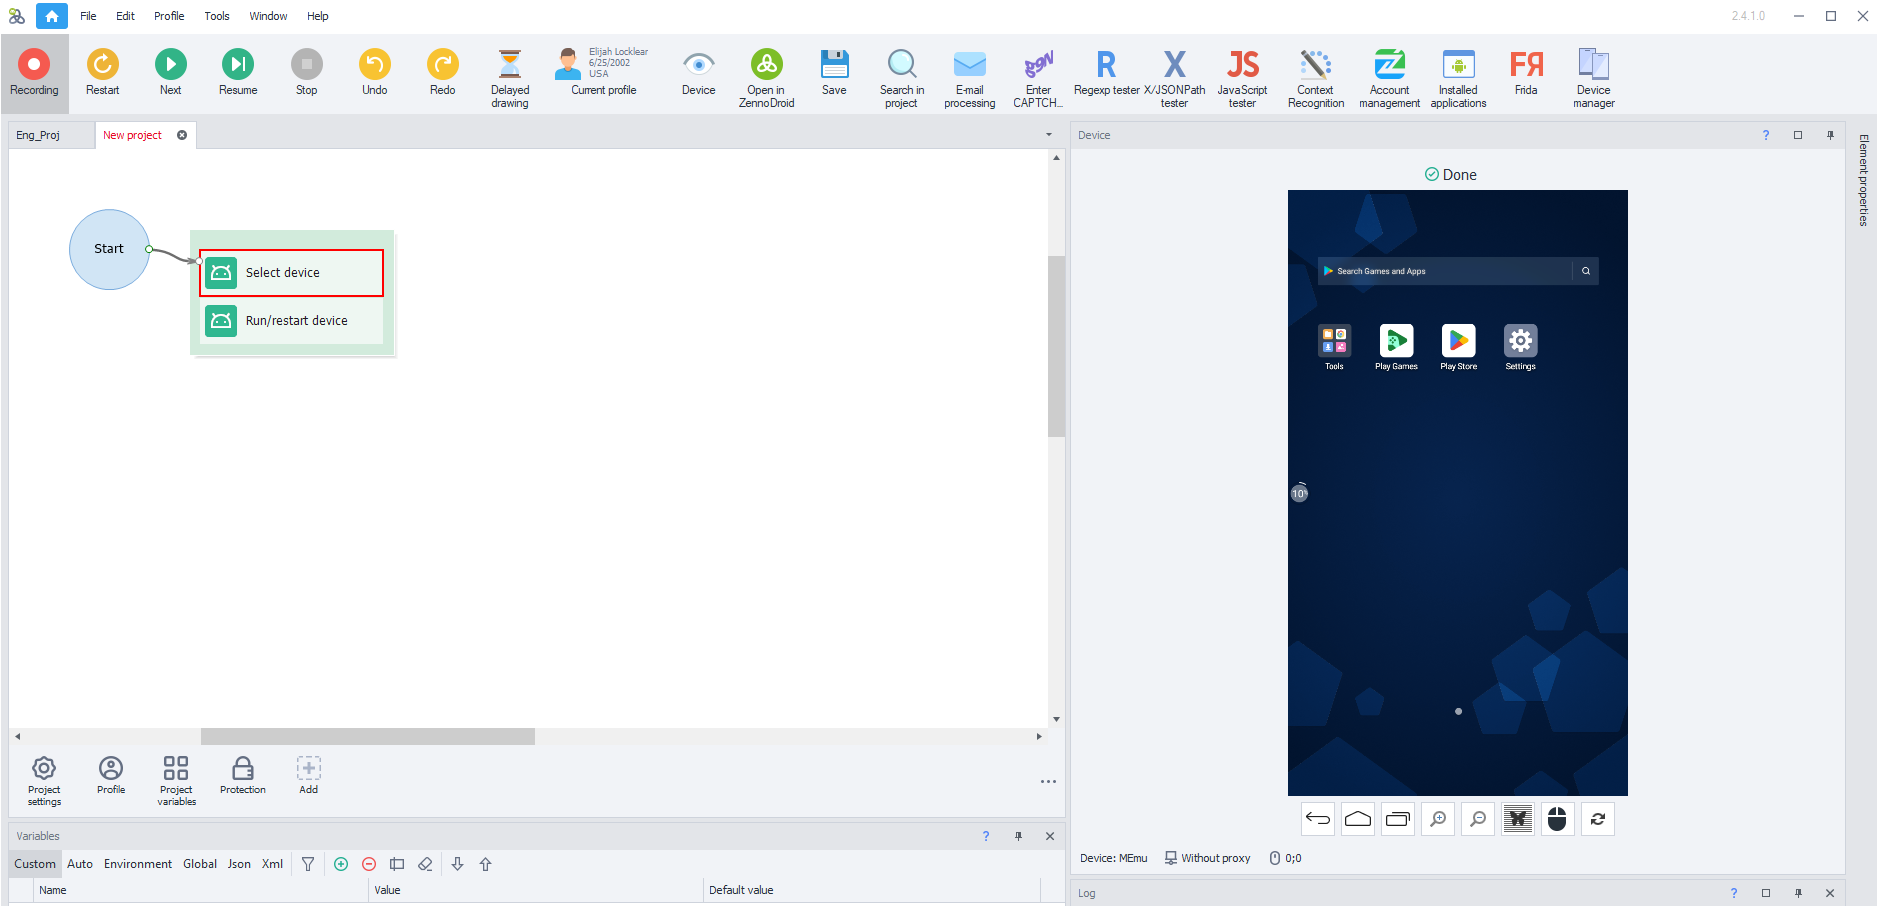1877x906 pixels.
Task: Click the Recording button in the toolbar
Action: 34,74
